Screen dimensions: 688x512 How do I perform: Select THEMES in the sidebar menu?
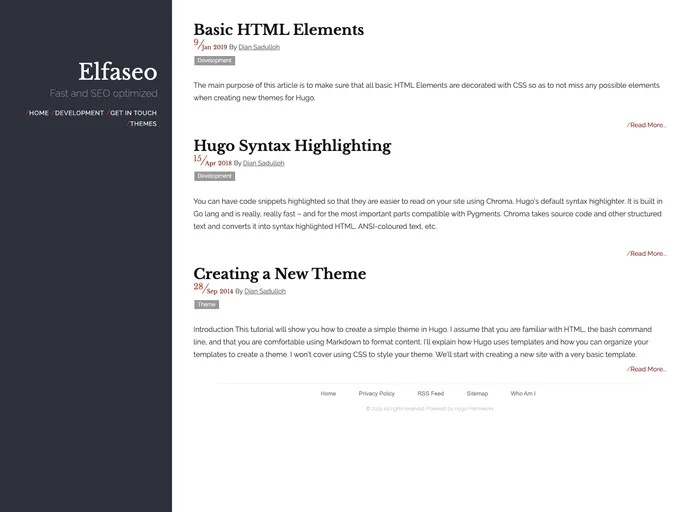143,124
